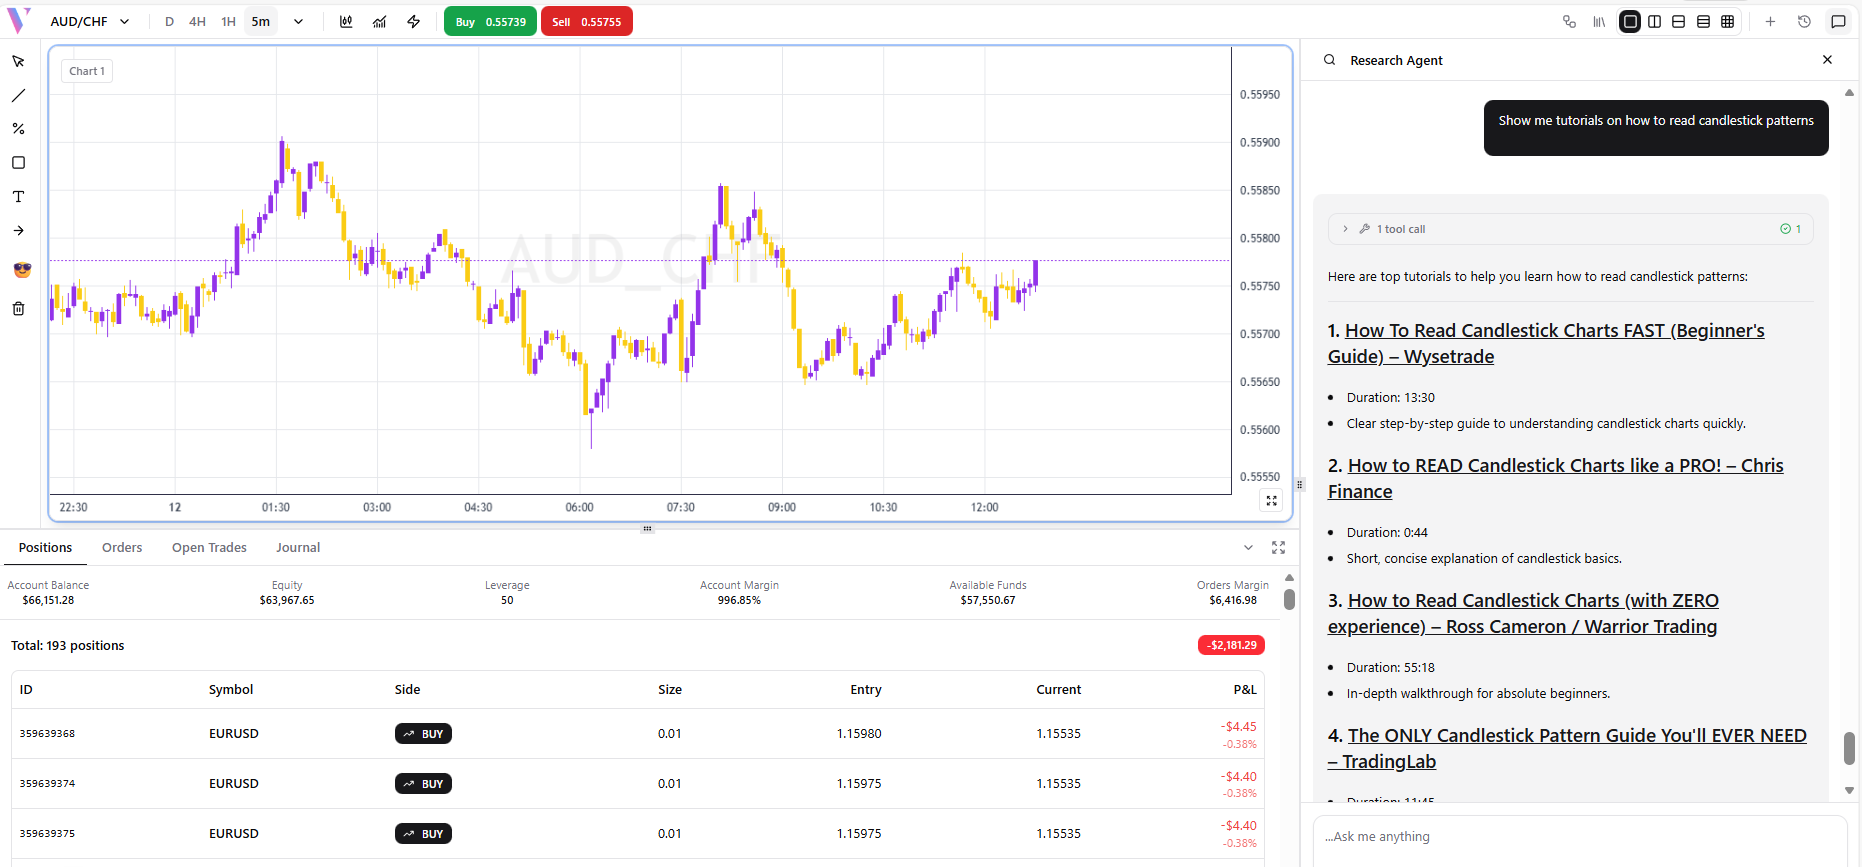Pick the text annotation tool

point(18,197)
